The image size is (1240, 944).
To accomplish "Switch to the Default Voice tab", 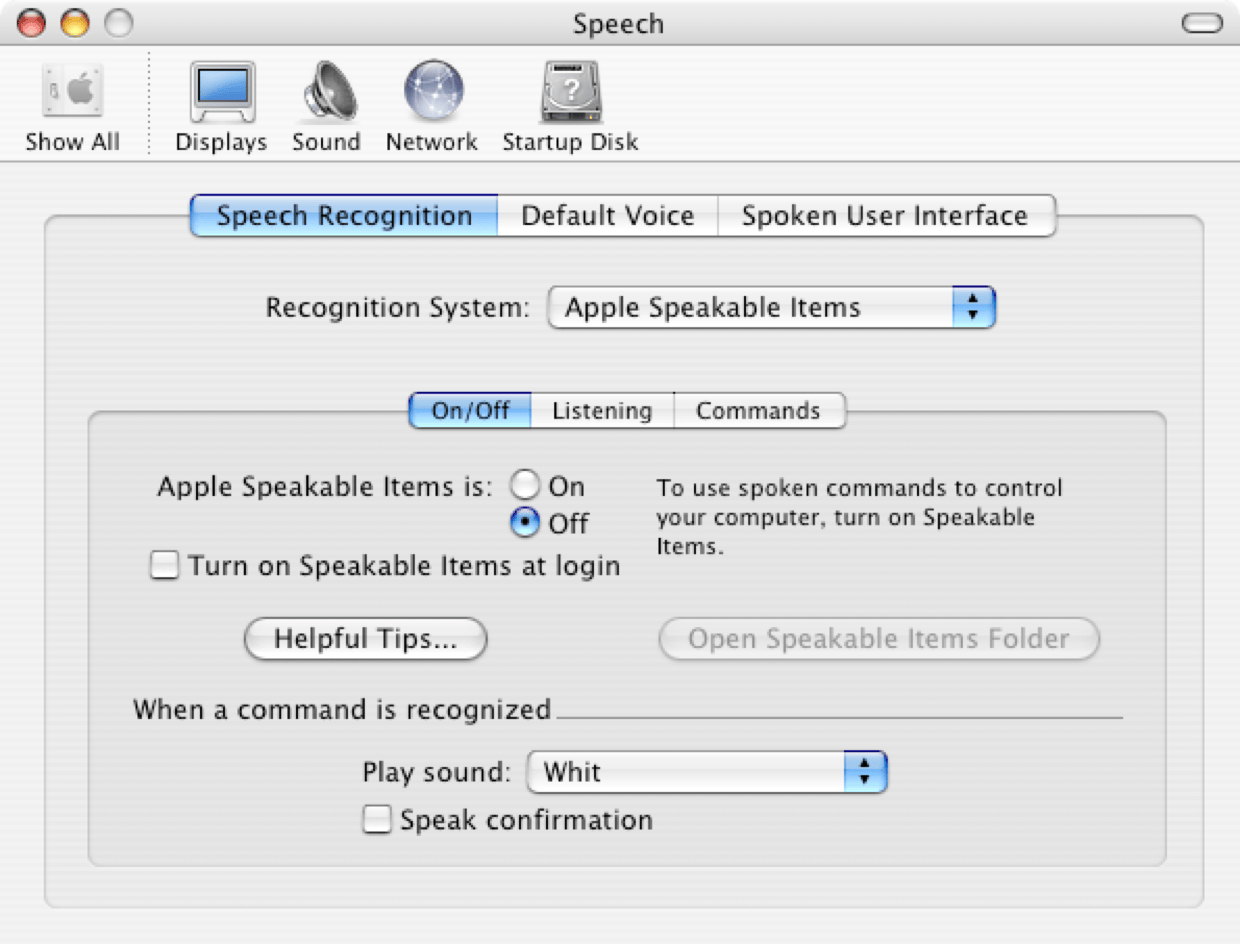I will tap(607, 216).
